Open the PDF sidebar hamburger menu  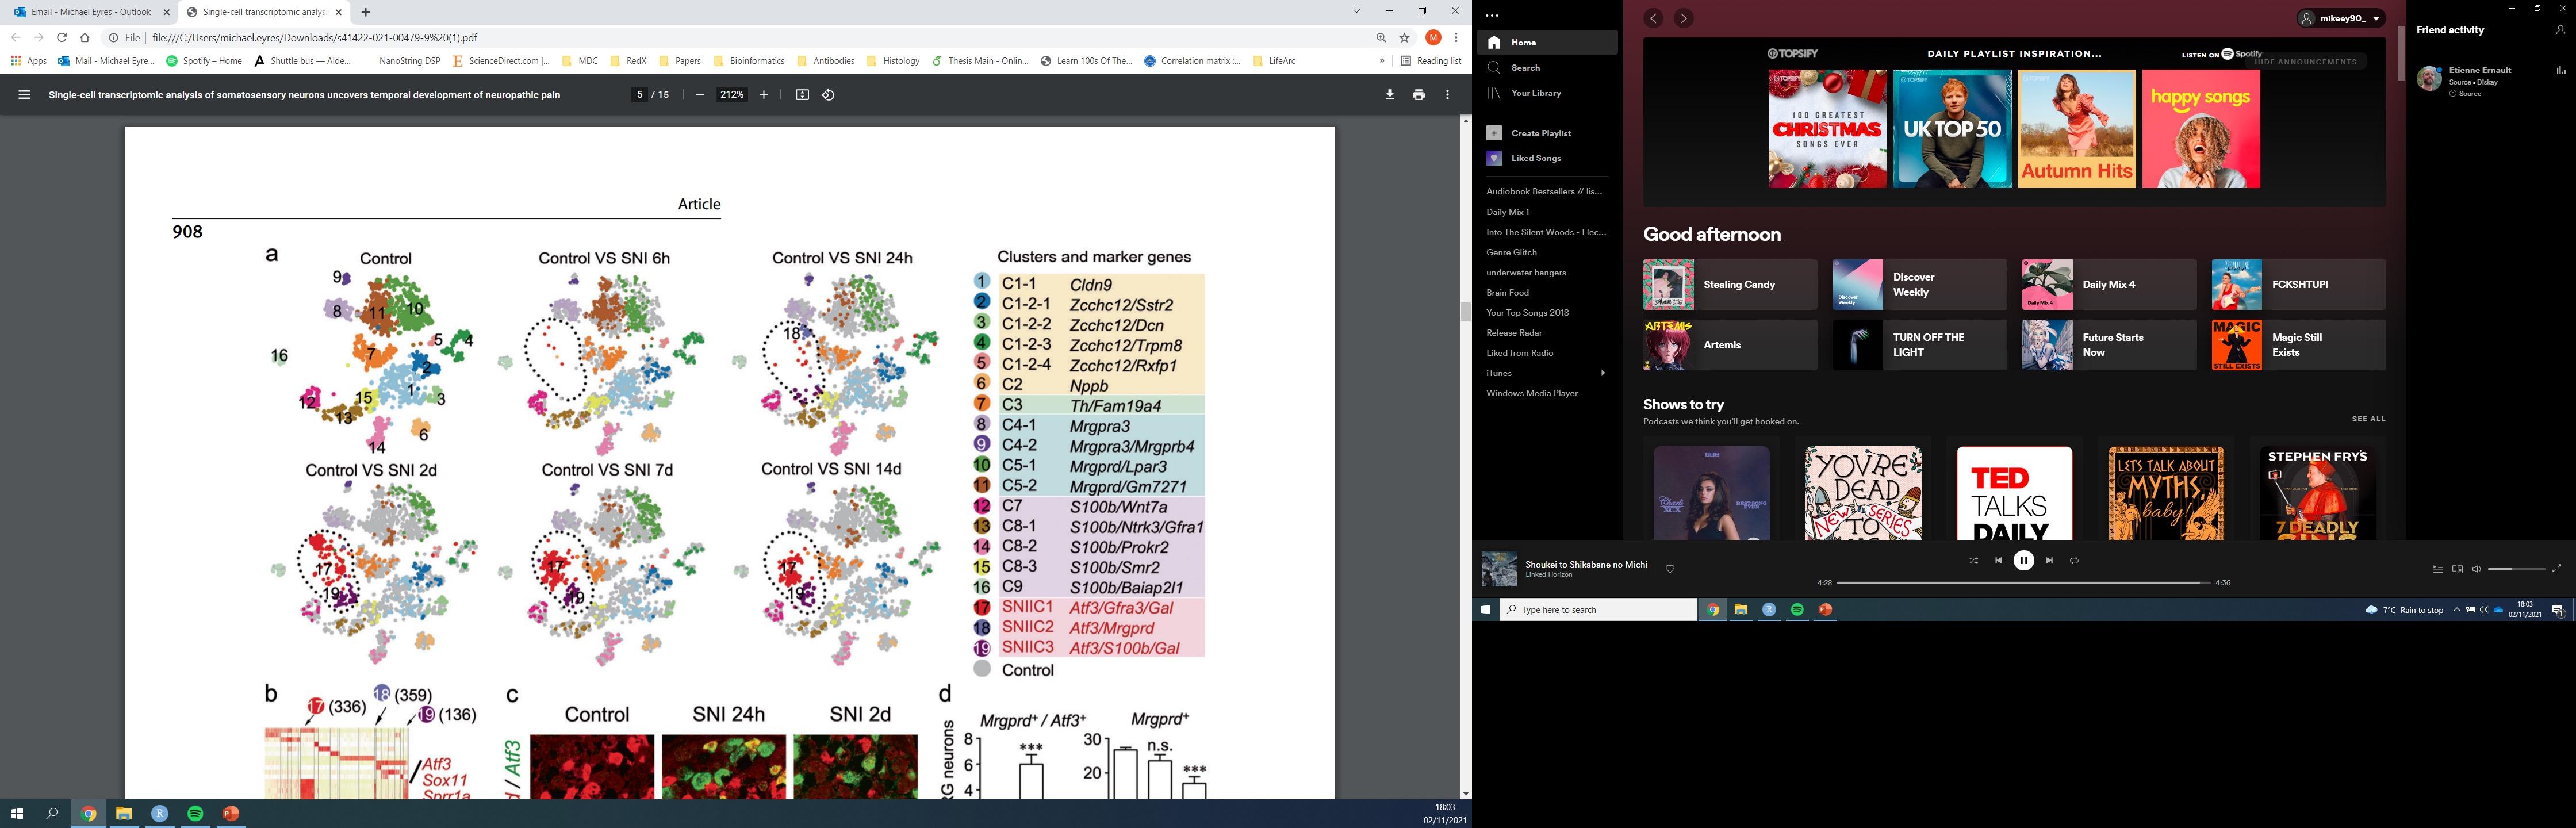(25, 95)
